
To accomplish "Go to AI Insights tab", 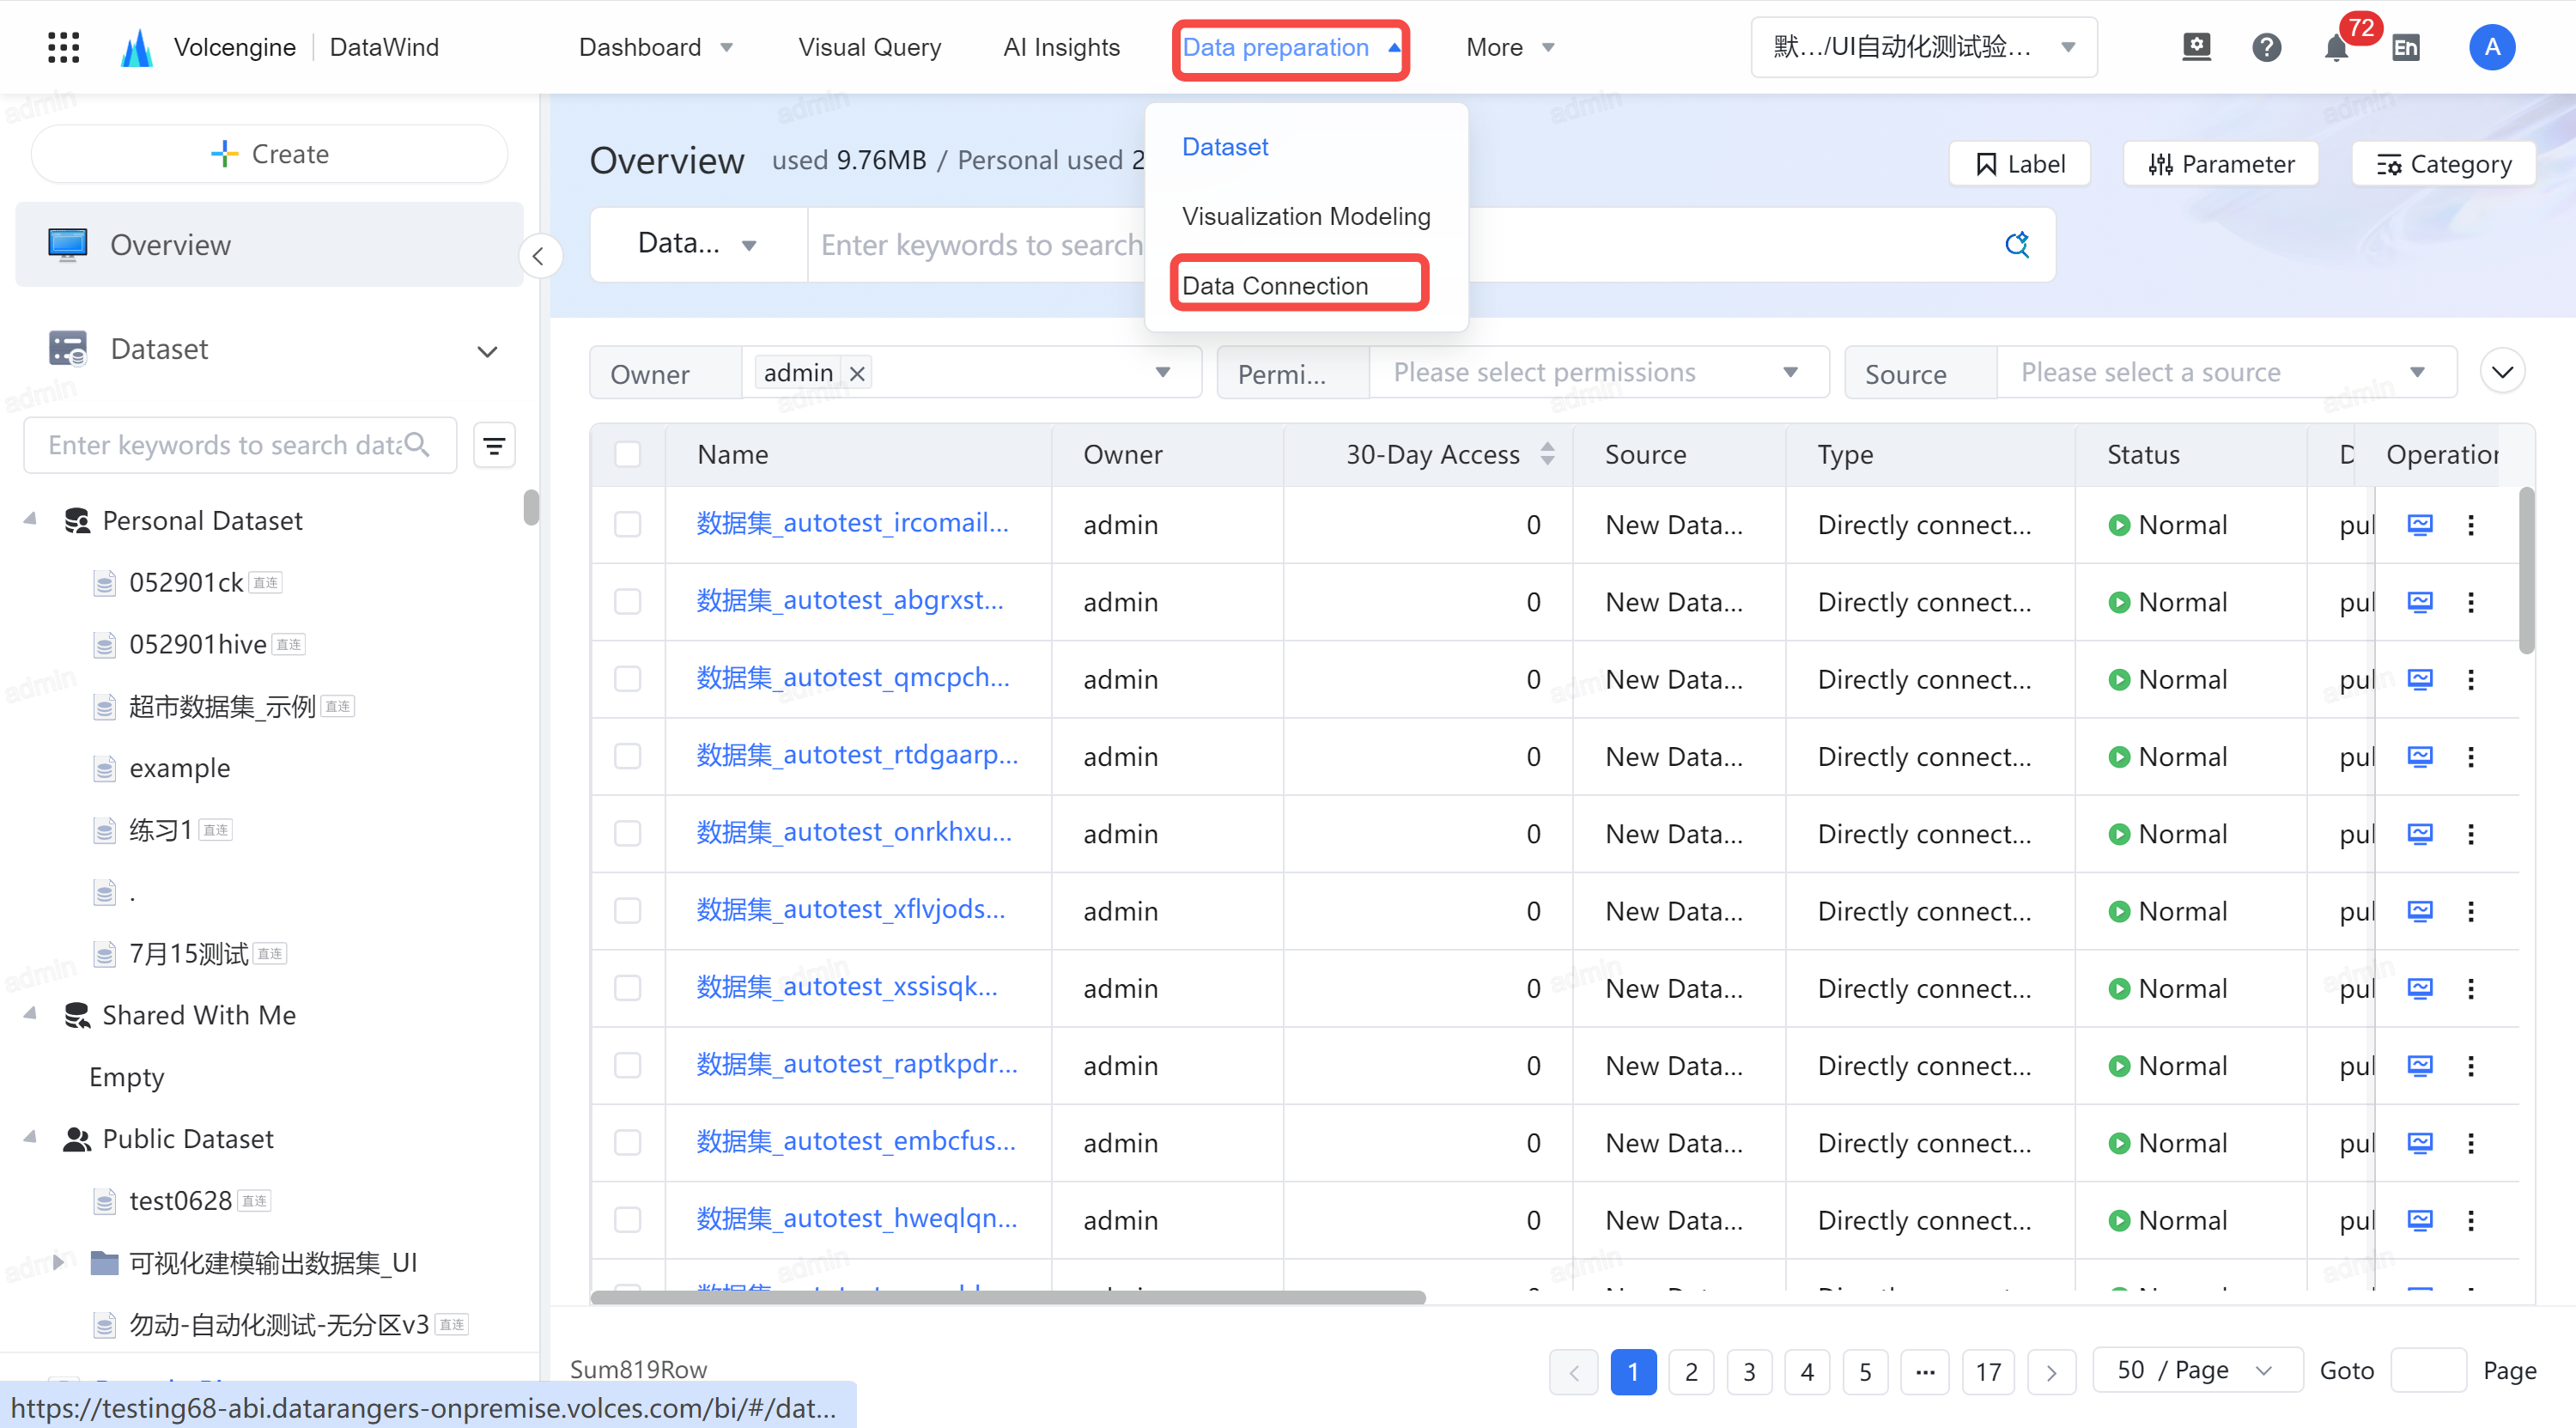I will tap(1061, 47).
